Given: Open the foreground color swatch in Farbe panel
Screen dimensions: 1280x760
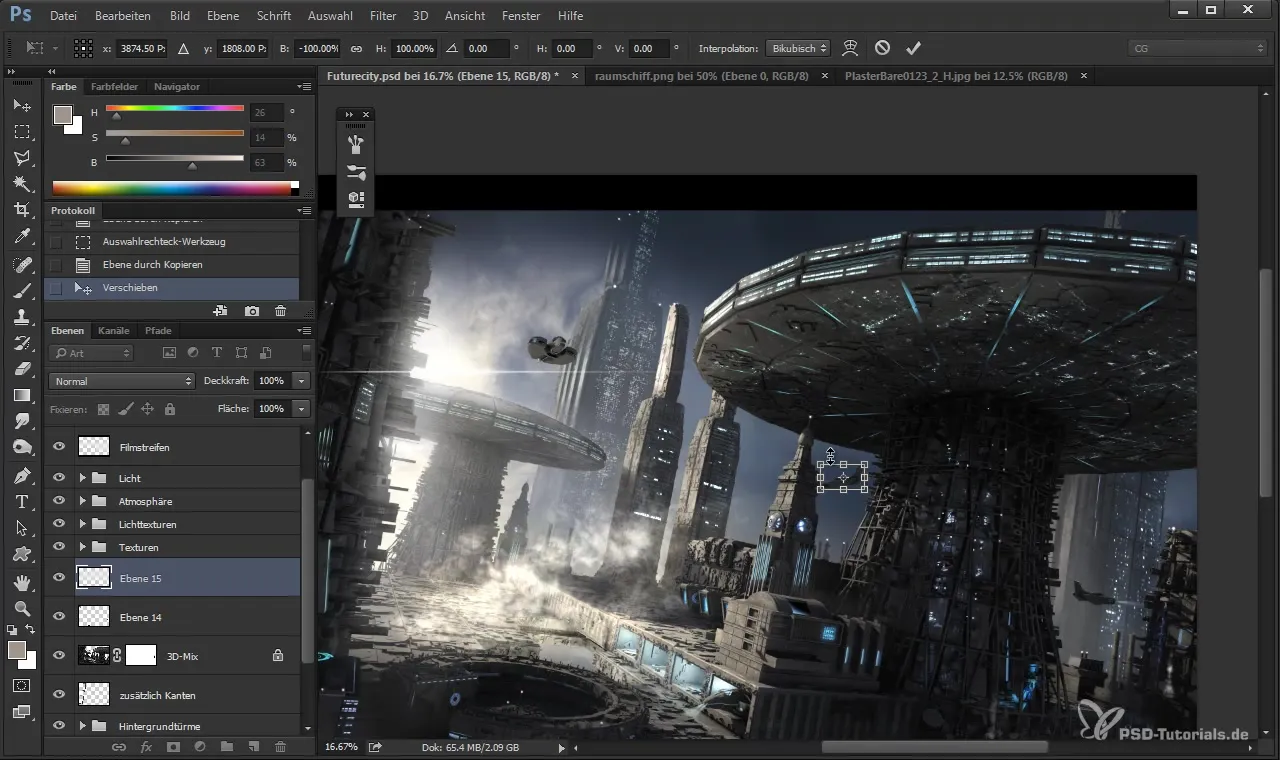Looking at the screenshot, I should [63, 114].
